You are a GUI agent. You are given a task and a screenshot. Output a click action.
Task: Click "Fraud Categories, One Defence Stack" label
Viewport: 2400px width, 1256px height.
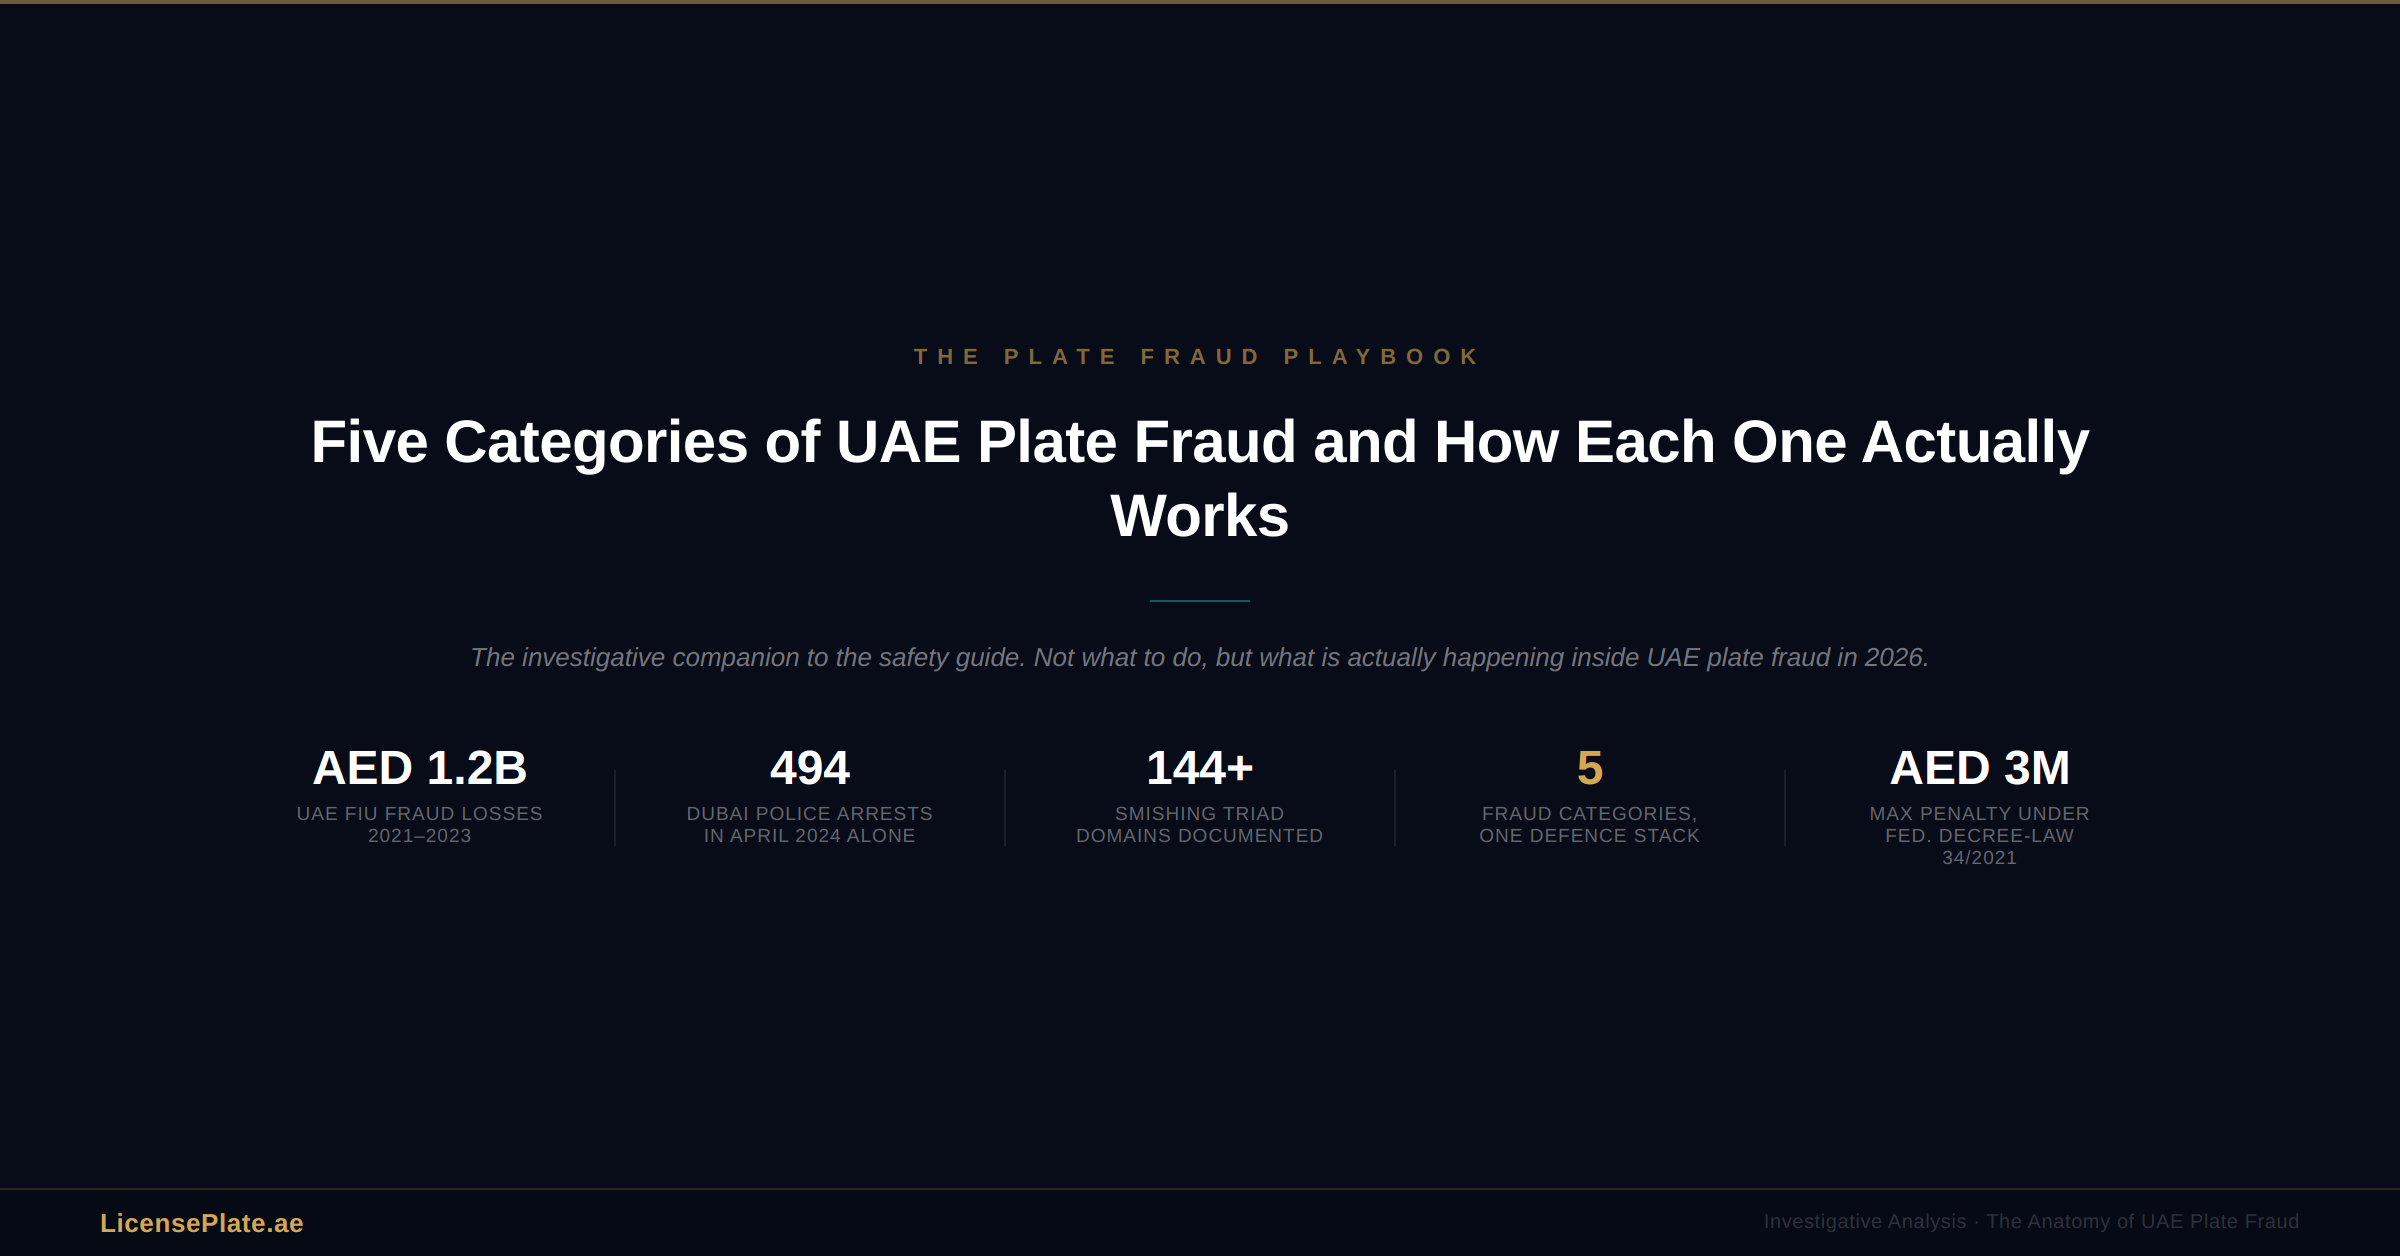click(1589, 825)
